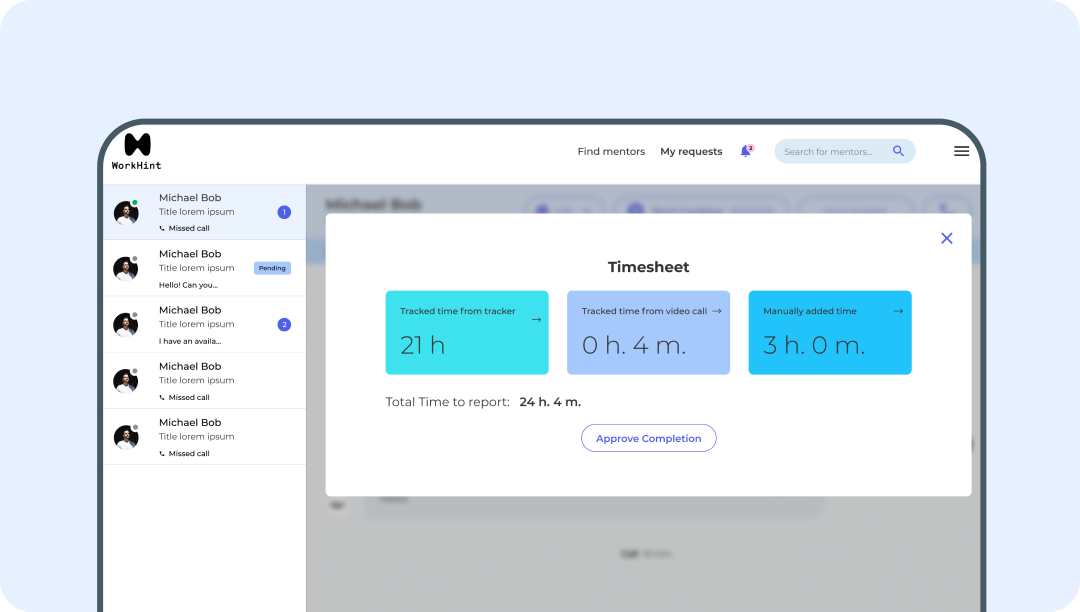
Task: Click arrow on Manually added time card
Action: 898,311
